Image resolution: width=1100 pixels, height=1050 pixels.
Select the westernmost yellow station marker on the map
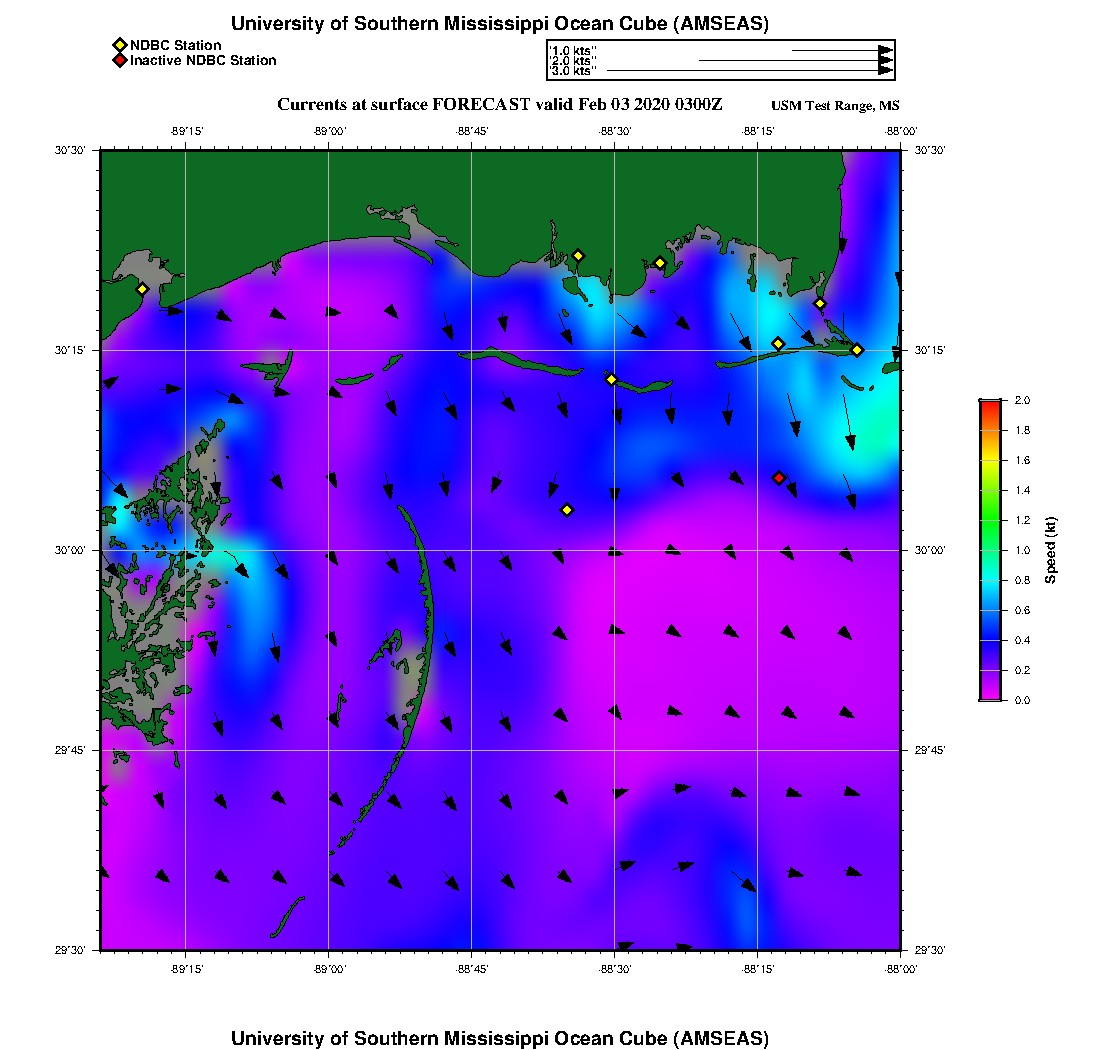point(142,289)
